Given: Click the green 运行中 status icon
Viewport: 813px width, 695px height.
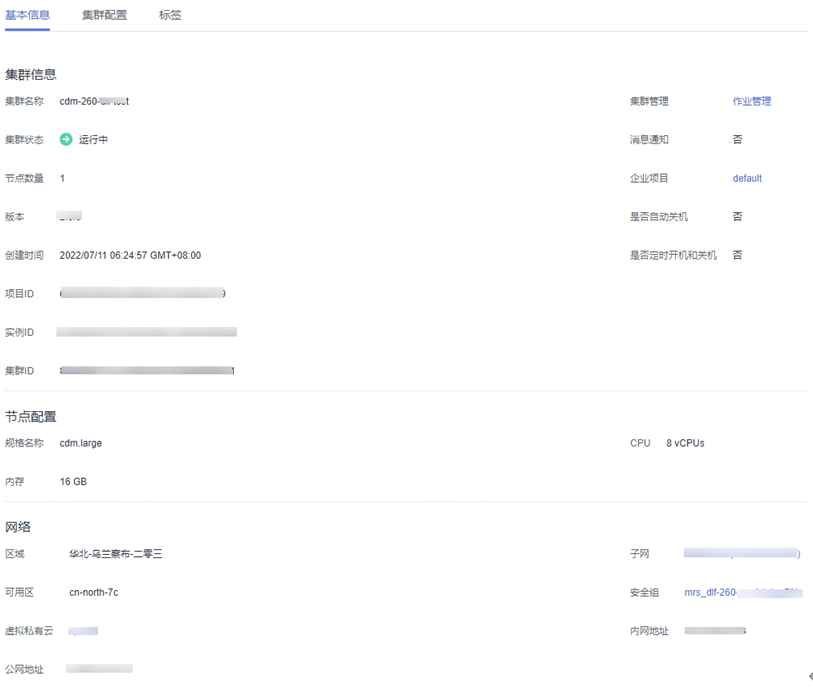Looking at the screenshot, I should pos(66,140).
